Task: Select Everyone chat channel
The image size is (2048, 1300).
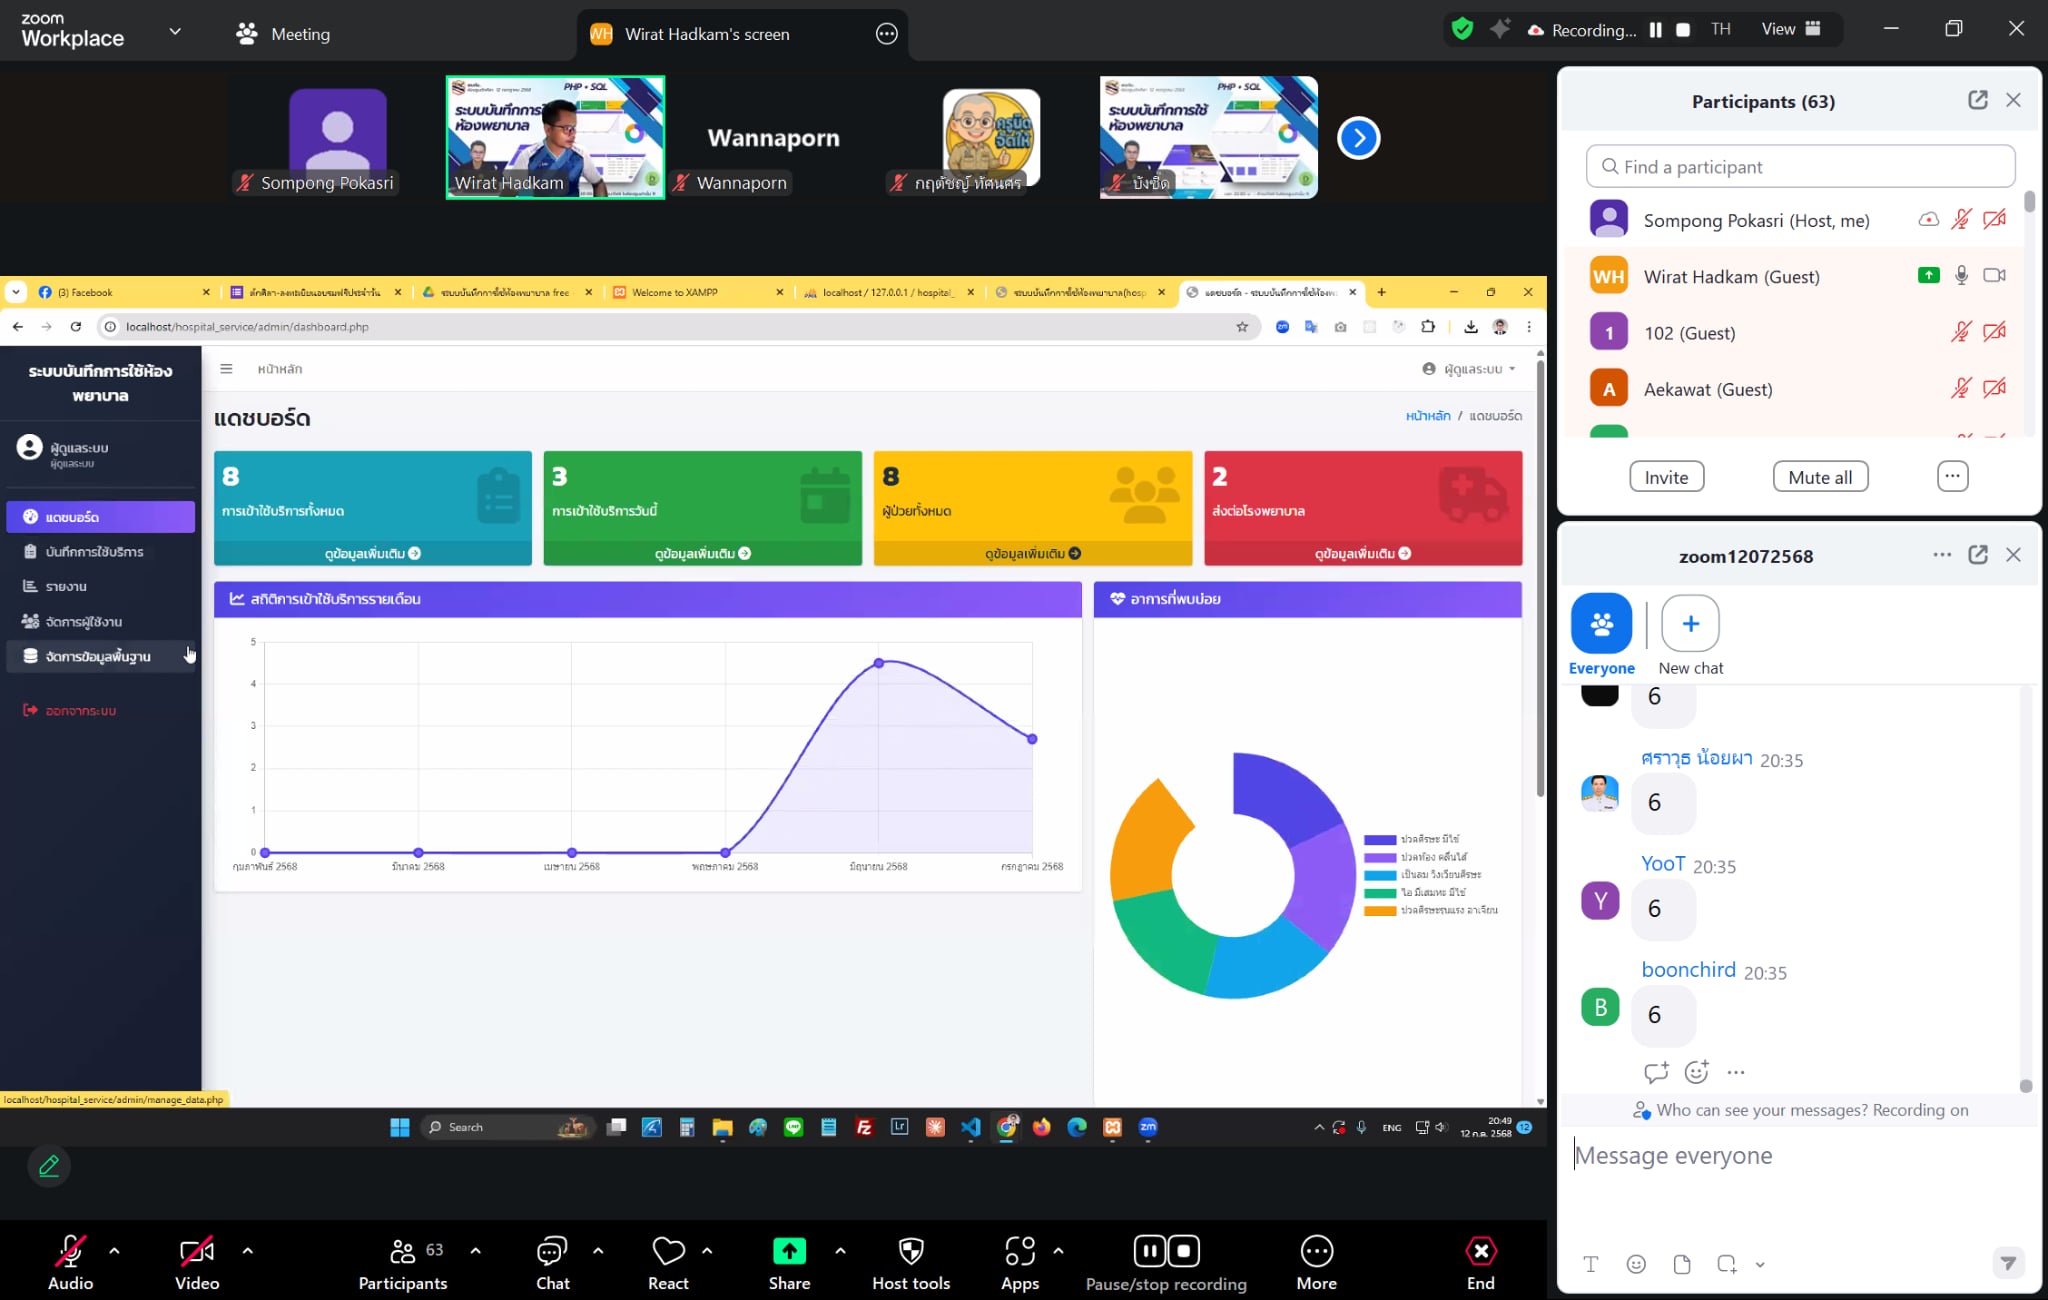Action: pos(1601,624)
